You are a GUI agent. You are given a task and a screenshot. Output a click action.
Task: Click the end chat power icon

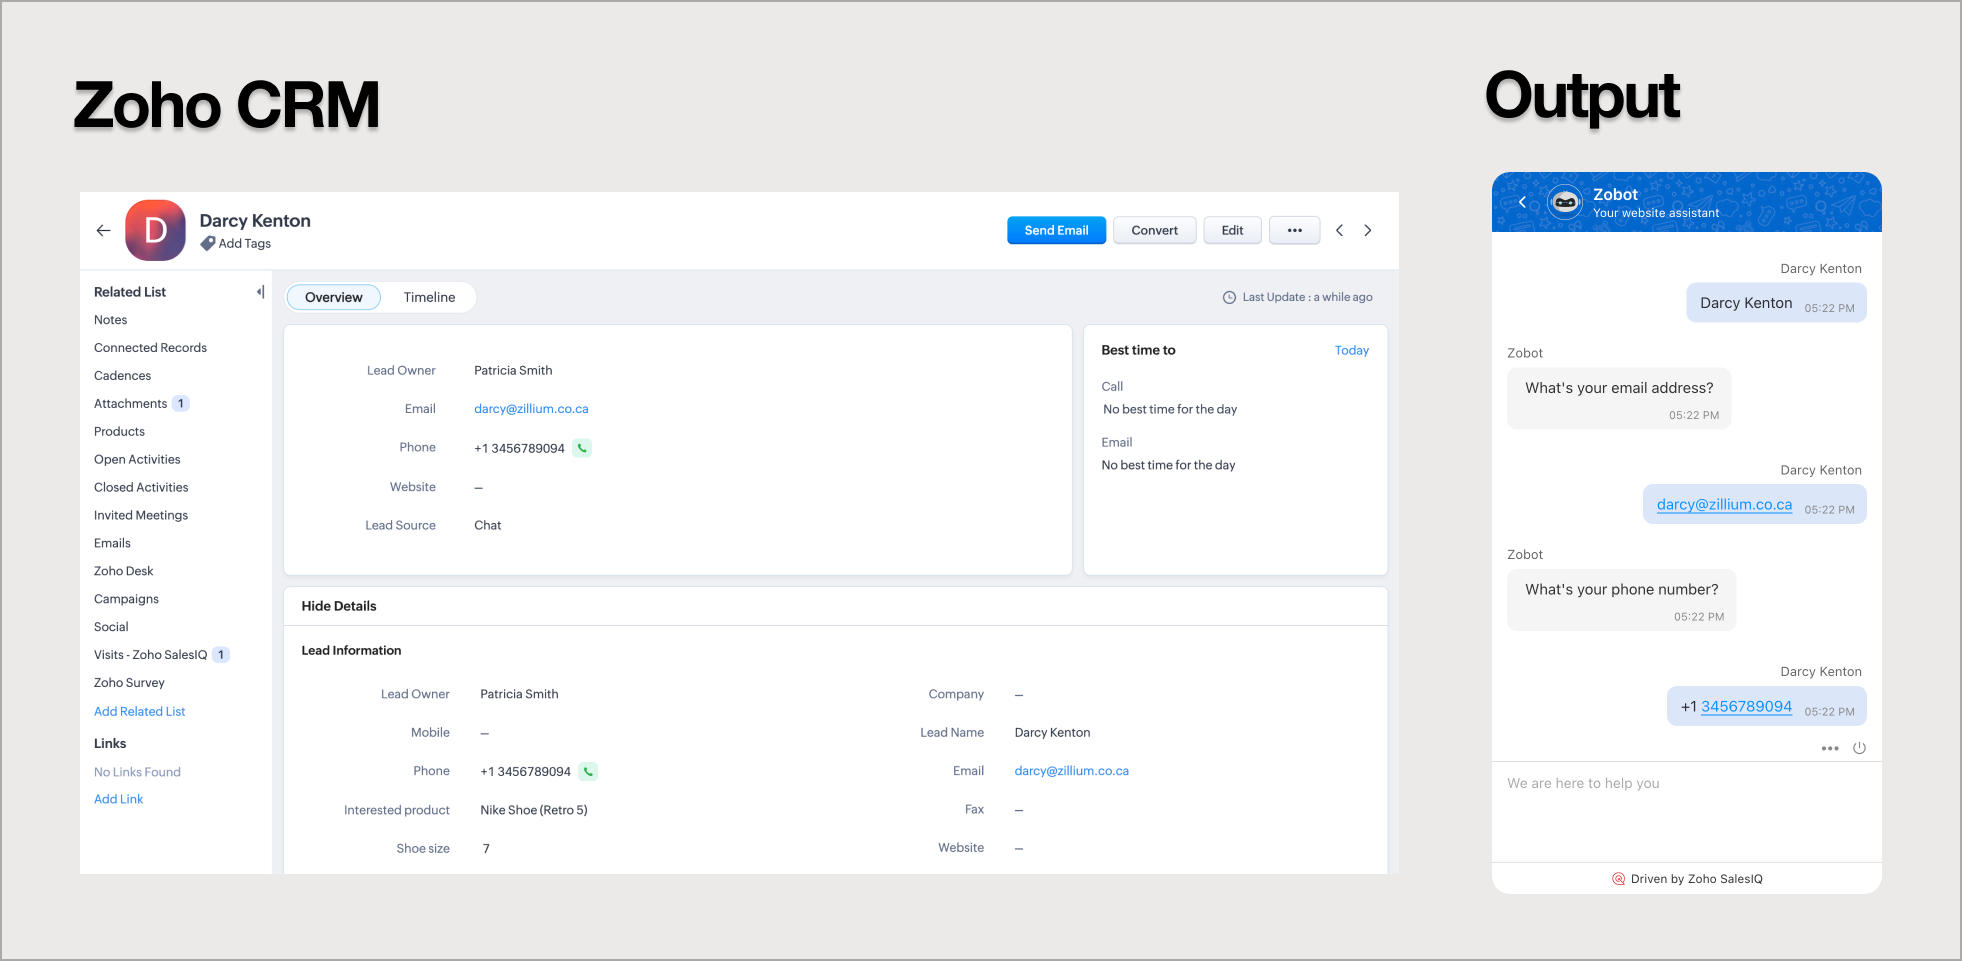pos(1859,748)
